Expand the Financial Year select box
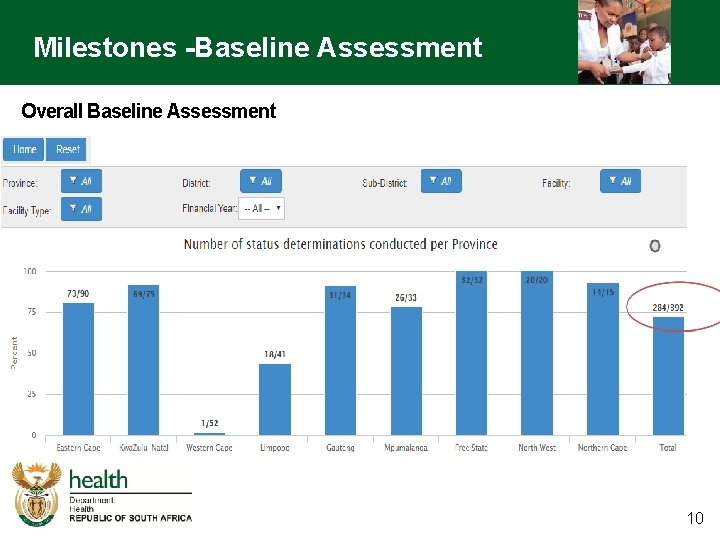Image resolution: width=720 pixels, height=540 pixels. pyautogui.click(x=261, y=208)
